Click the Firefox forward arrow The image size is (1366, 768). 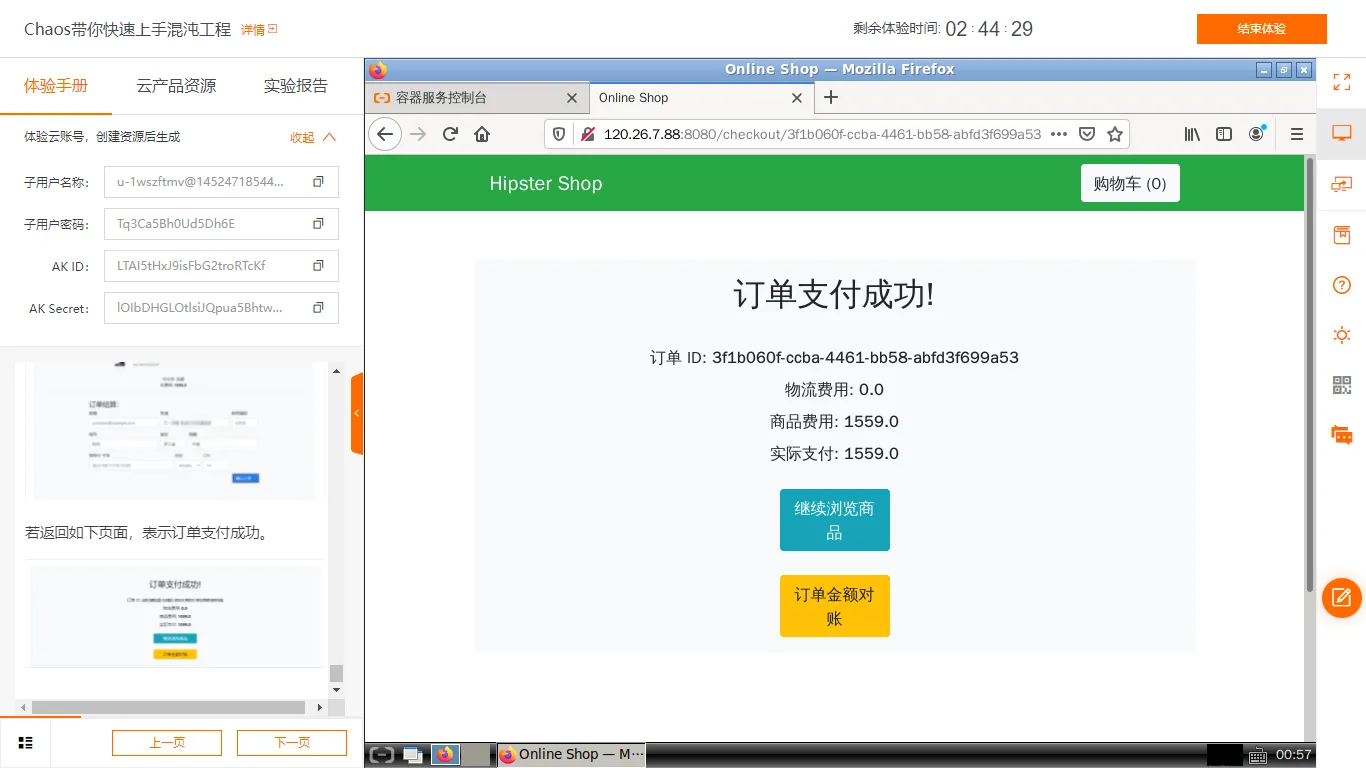point(418,134)
